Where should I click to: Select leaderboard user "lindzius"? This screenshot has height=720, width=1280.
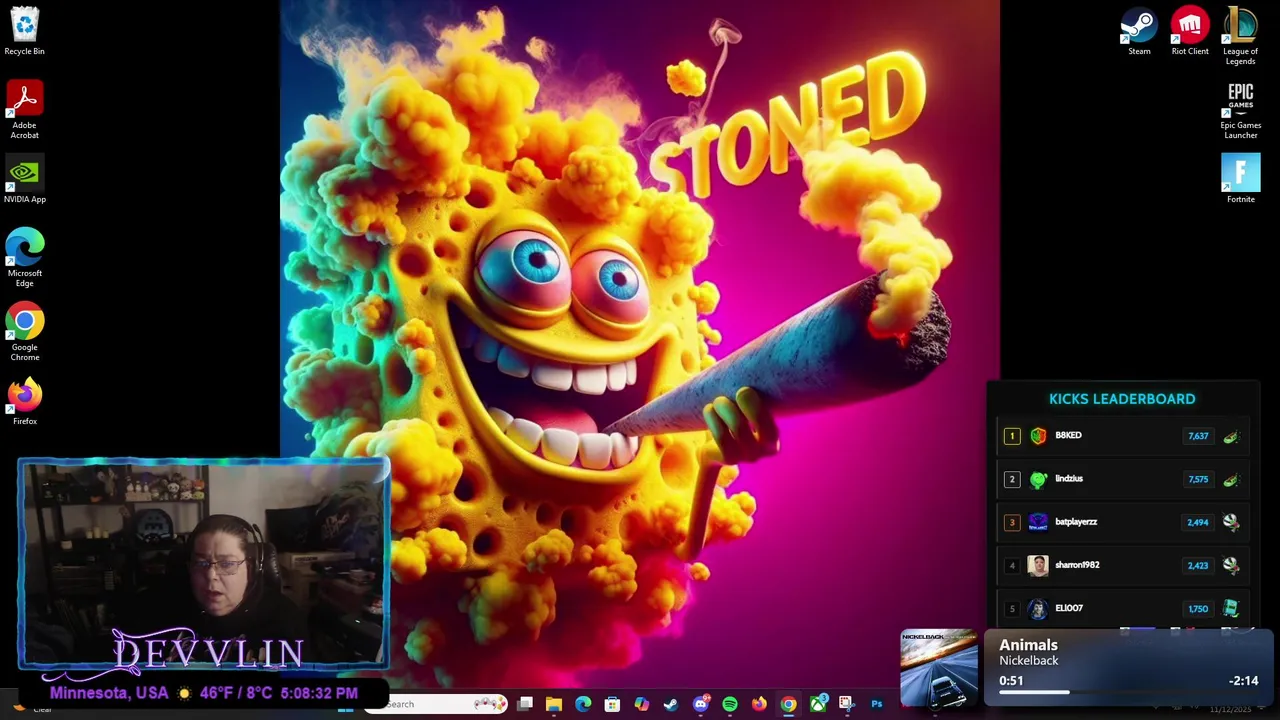point(1069,478)
